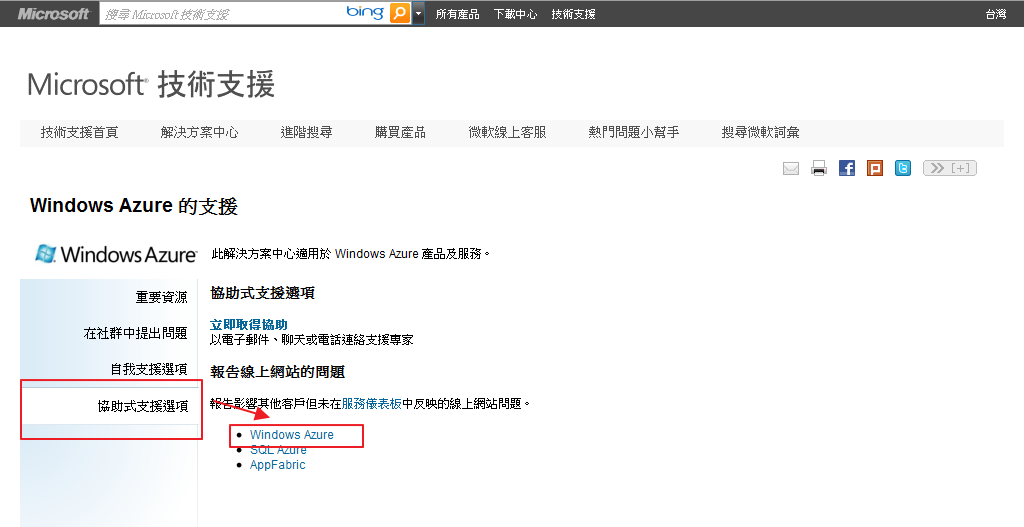Click the SQL Azure list link

278,450
